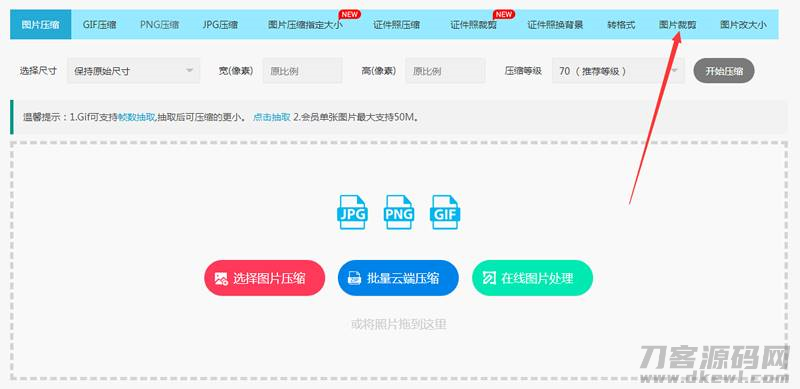Click the 点击抽取 link
800x389 pixels.
[272, 117]
